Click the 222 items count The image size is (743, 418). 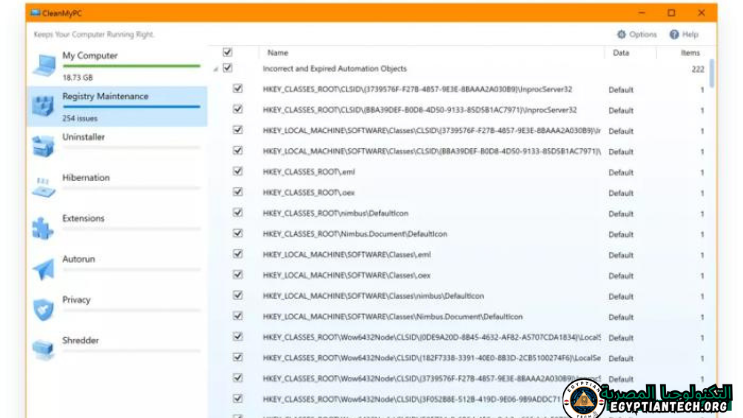tap(698, 69)
